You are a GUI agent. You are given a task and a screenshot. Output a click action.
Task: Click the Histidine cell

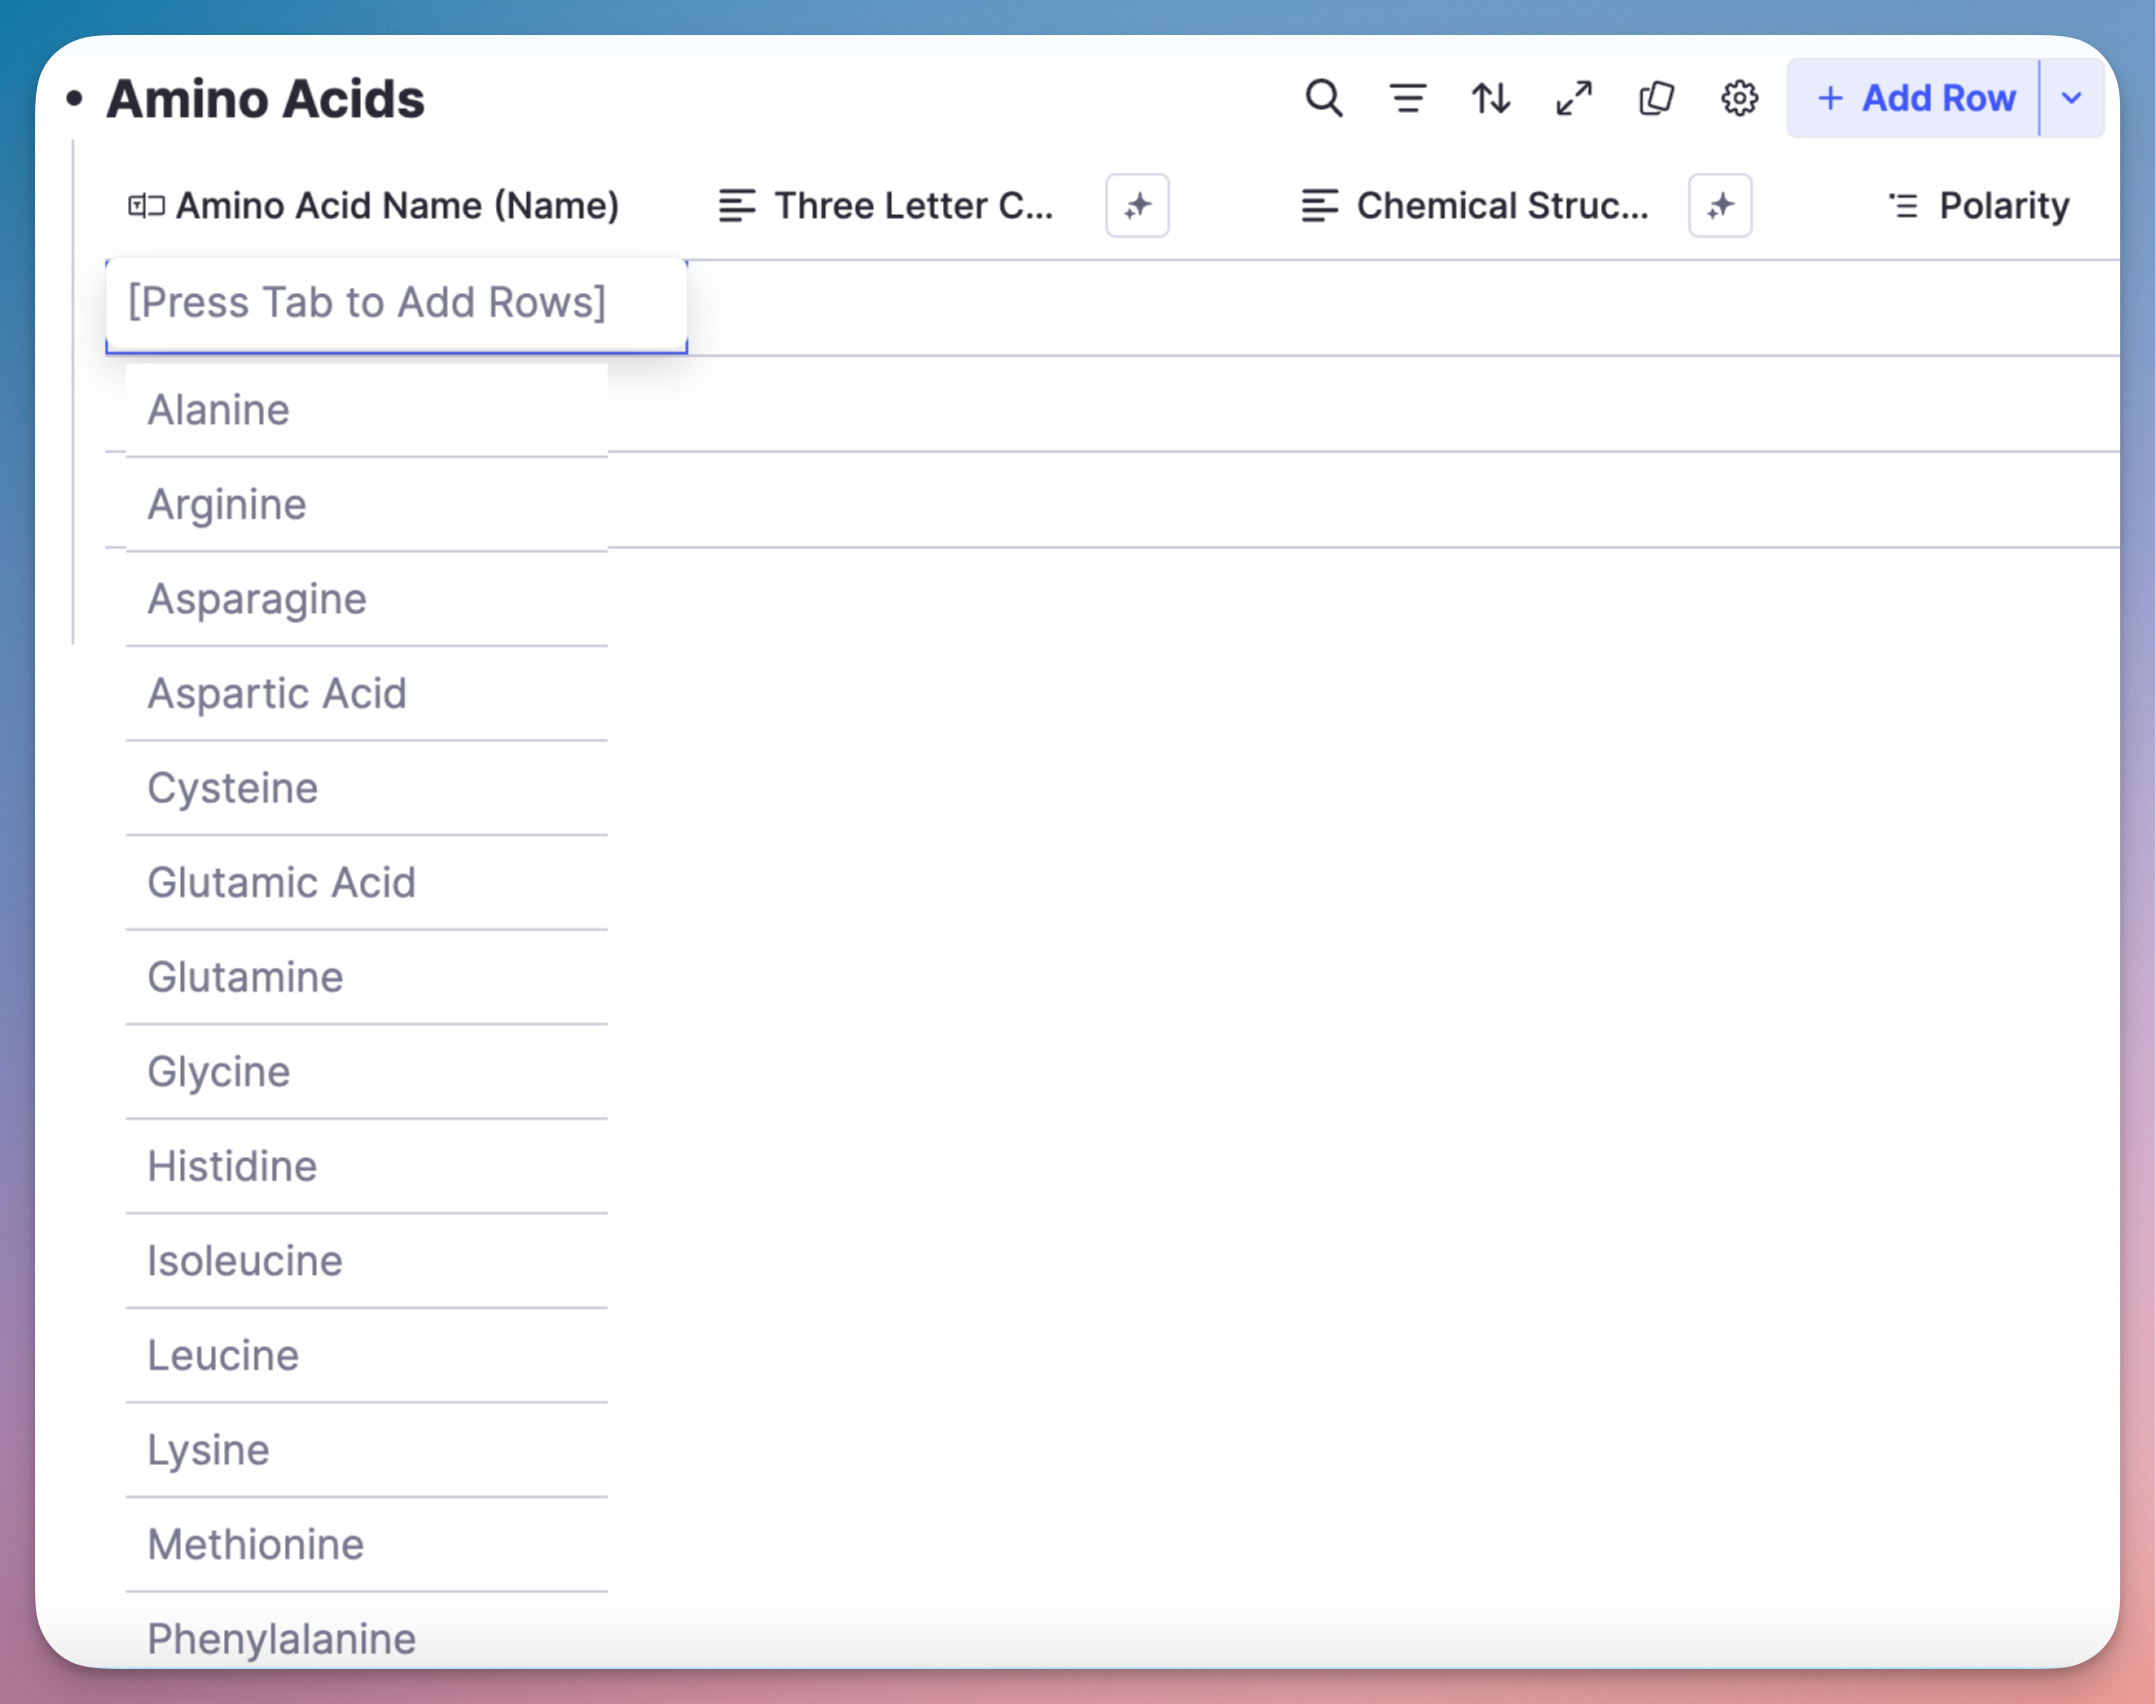click(x=232, y=1166)
